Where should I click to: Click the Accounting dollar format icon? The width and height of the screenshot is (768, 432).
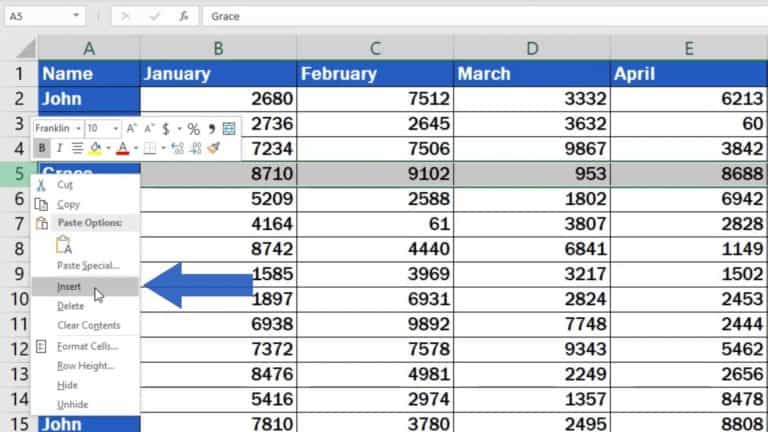click(x=166, y=129)
